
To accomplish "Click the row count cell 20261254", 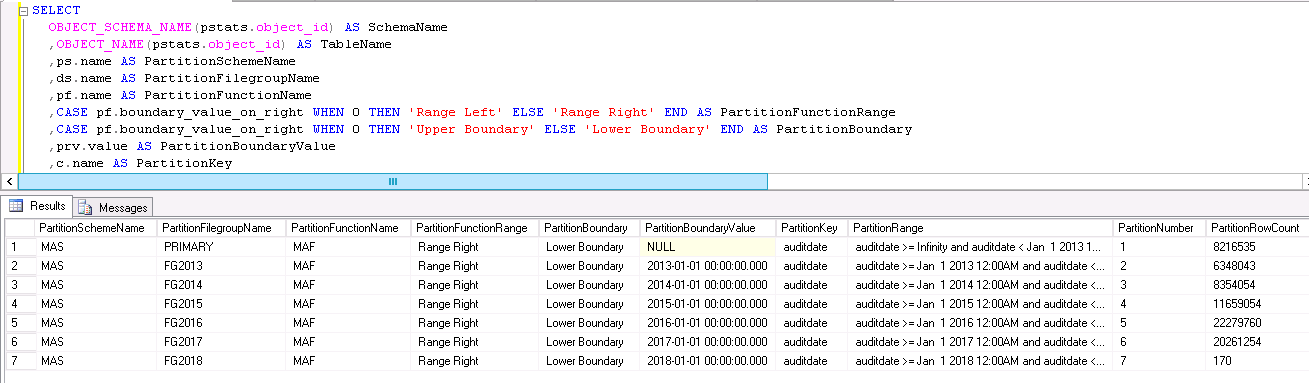I will [x=1256, y=342].
